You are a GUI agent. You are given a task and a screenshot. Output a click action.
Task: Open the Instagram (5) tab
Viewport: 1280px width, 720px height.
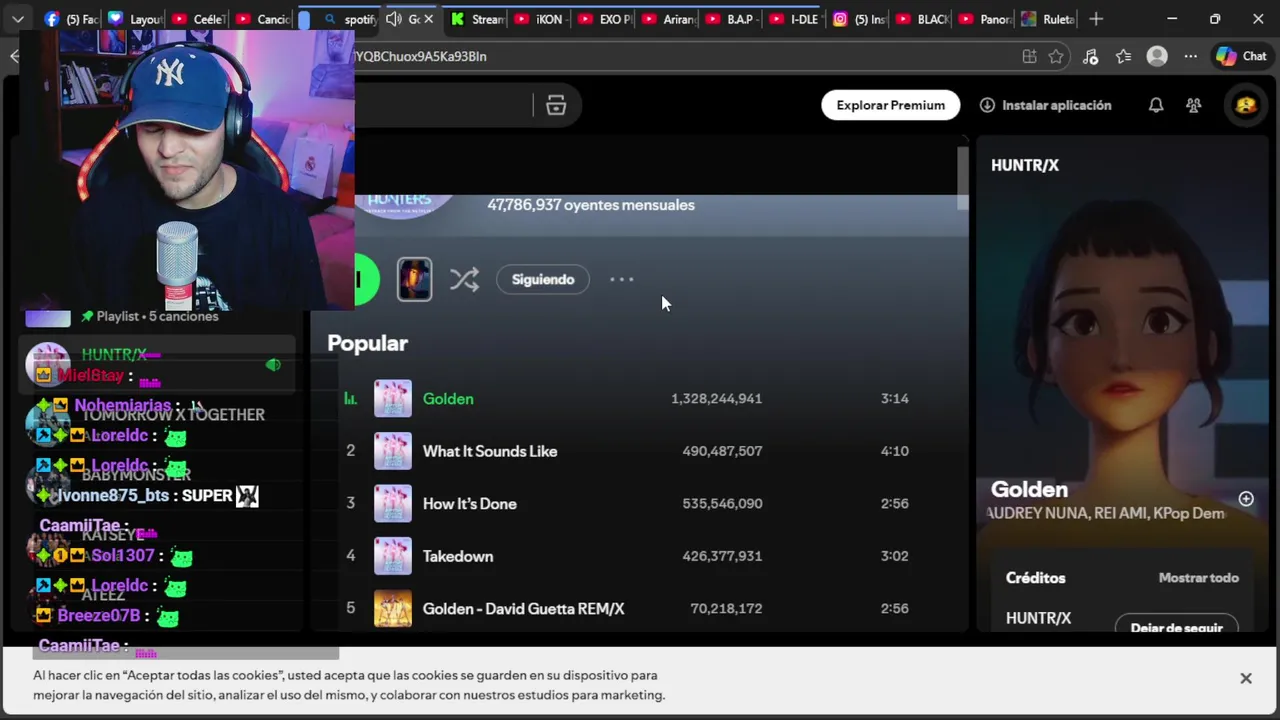tap(859, 19)
